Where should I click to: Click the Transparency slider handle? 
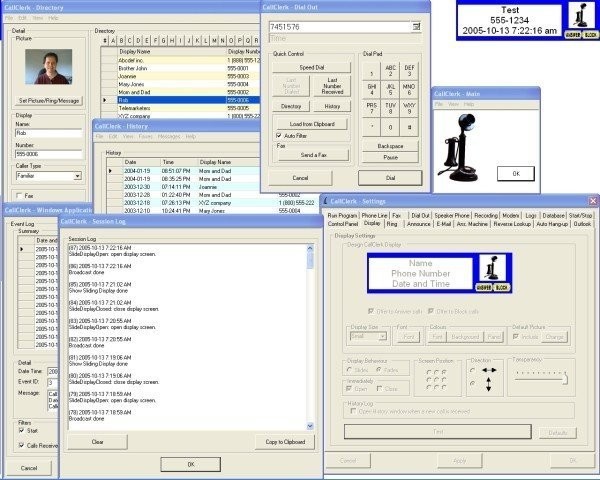pos(565,378)
